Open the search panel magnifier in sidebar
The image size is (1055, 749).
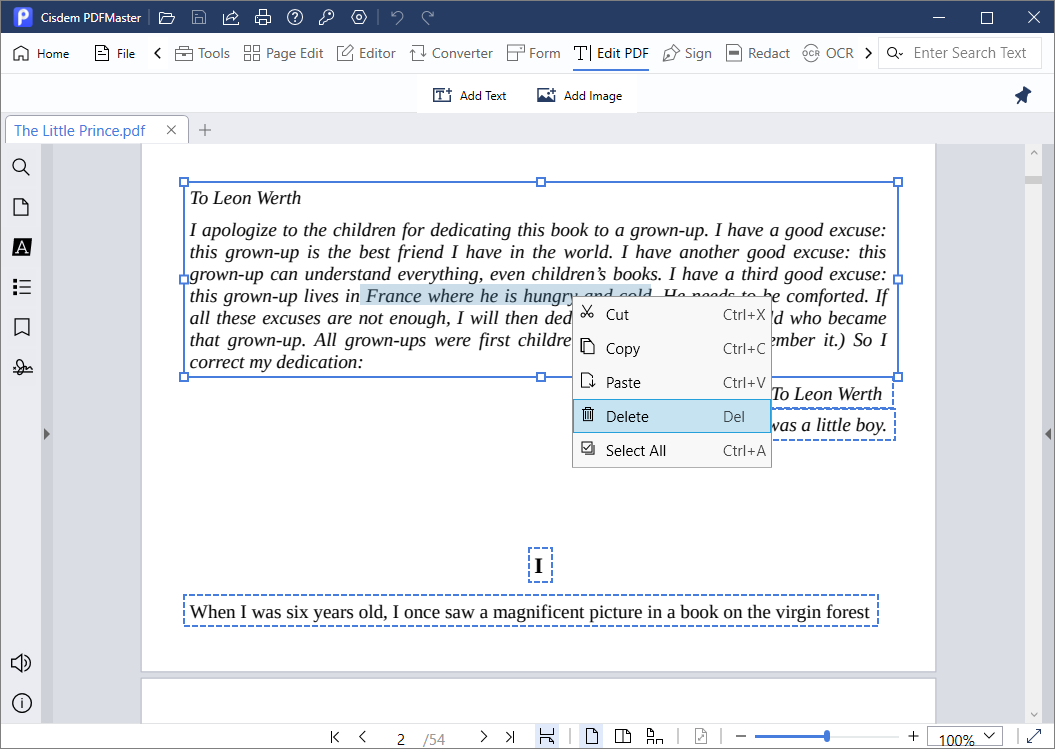[22, 167]
